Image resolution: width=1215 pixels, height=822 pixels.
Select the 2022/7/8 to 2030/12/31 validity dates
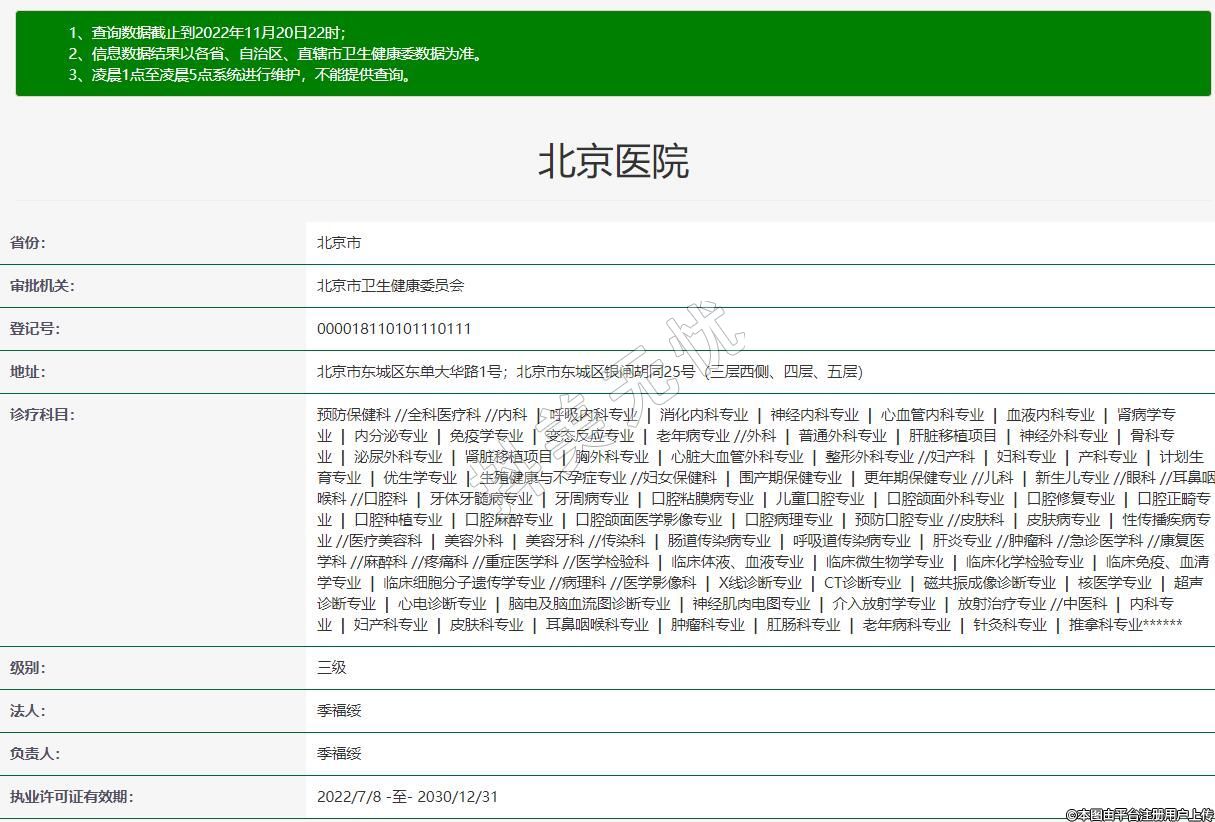coord(407,797)
